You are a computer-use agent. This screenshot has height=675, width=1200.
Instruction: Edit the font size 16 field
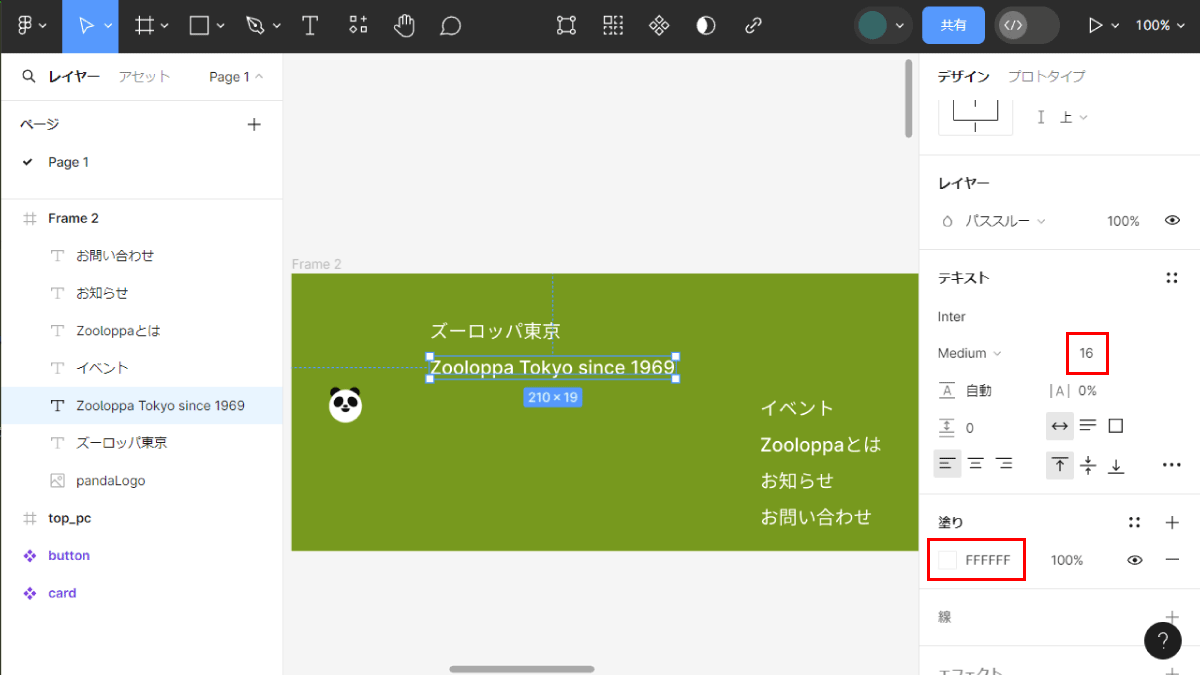coord(1086,353)
